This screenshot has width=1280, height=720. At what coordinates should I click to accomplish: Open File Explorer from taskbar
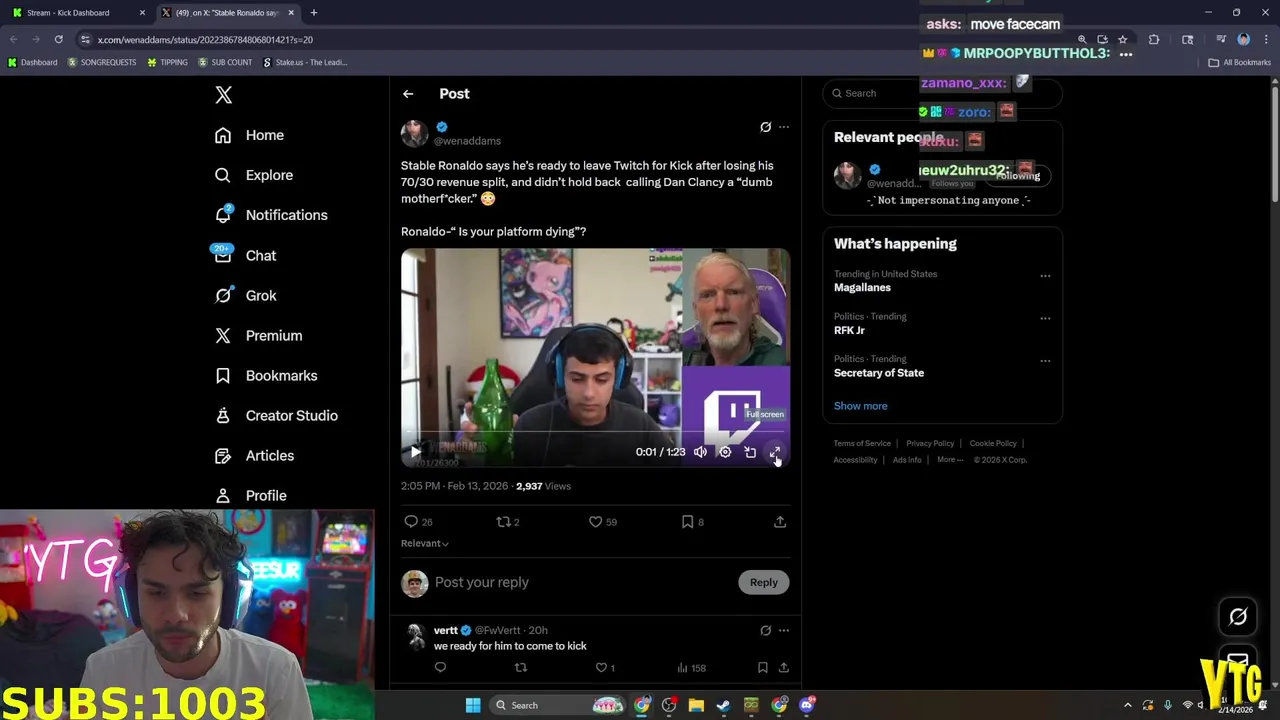tap(696, 705)
